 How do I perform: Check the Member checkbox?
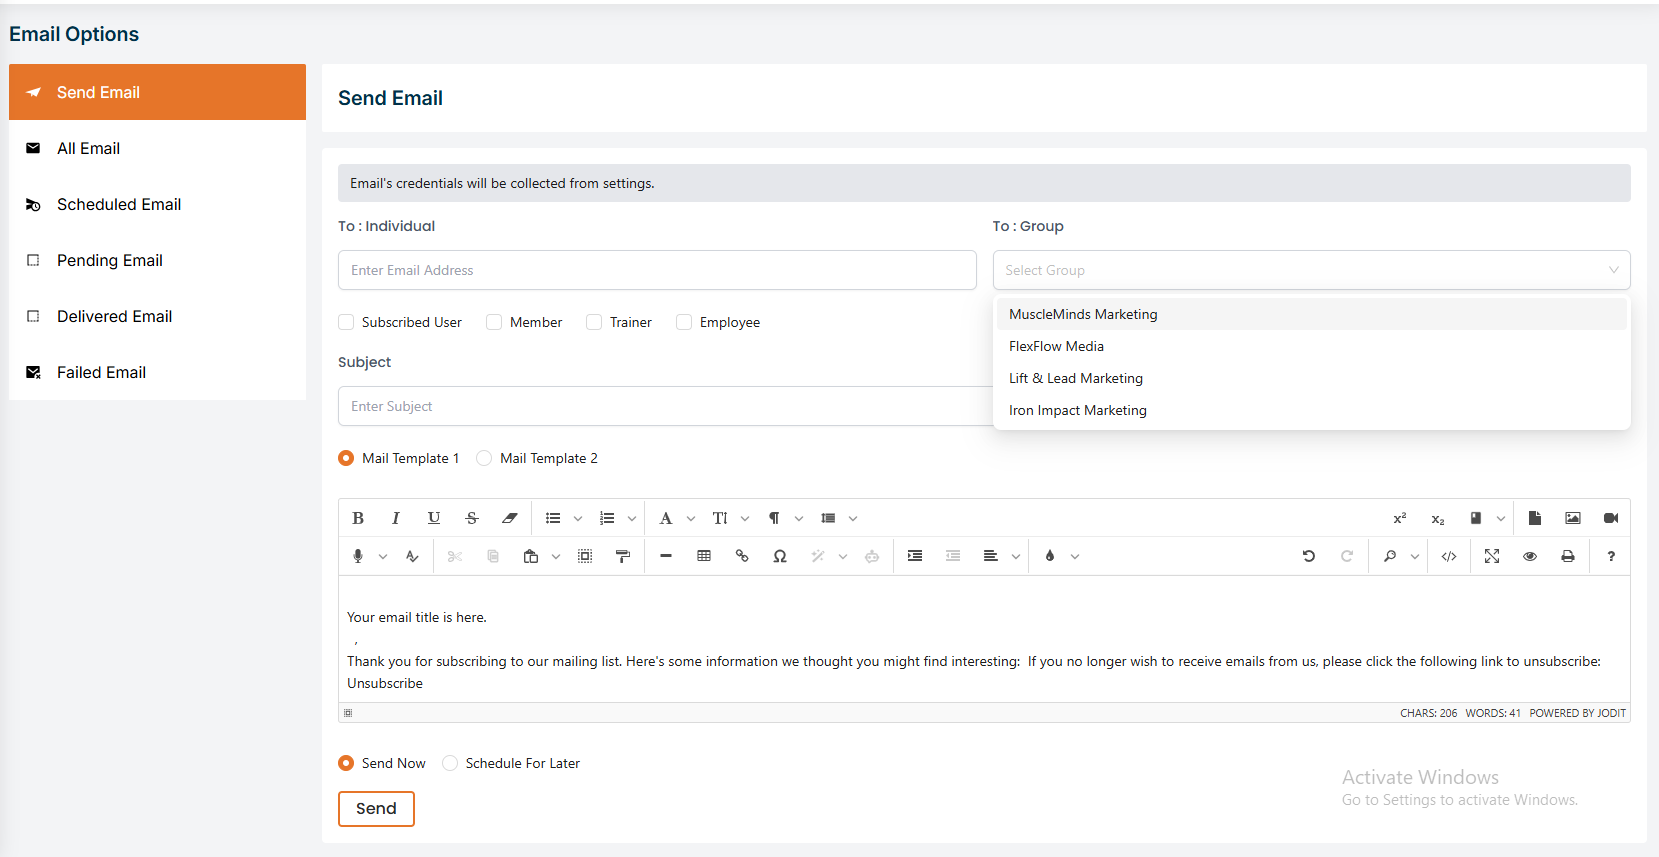point(494,322)
